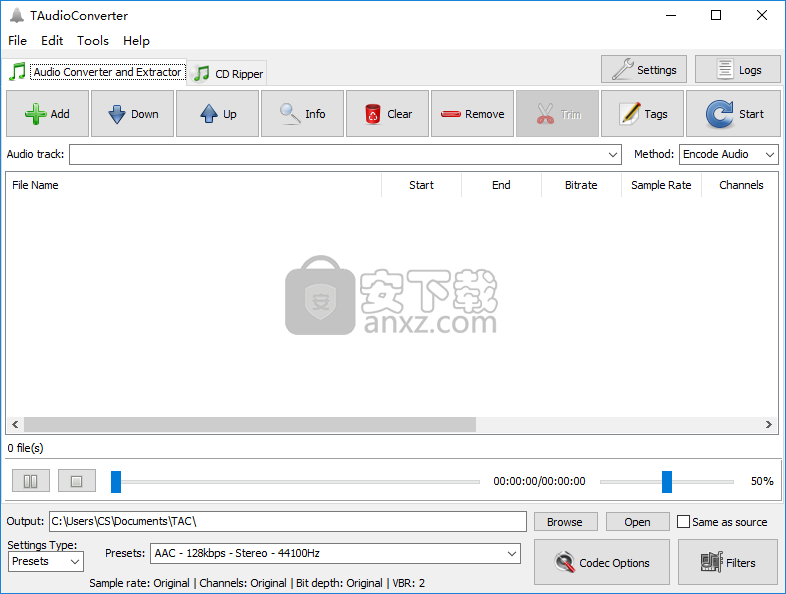Switch to the CD Ripper tab
This screenshot has height=594, width=786.
tap(229, 73)
